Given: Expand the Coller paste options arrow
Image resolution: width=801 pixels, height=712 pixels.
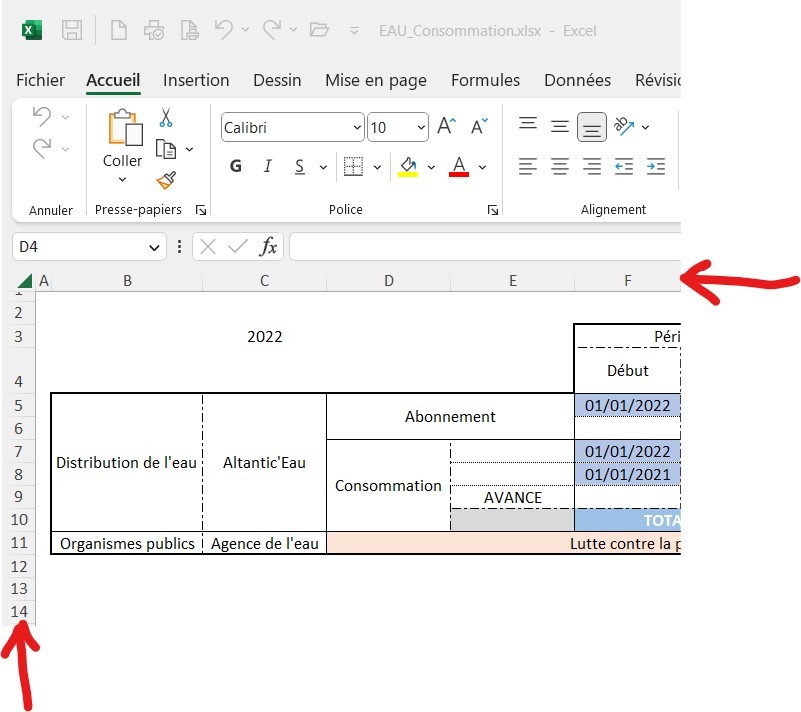Looking at the screenshot, I should tap(122, 179).
